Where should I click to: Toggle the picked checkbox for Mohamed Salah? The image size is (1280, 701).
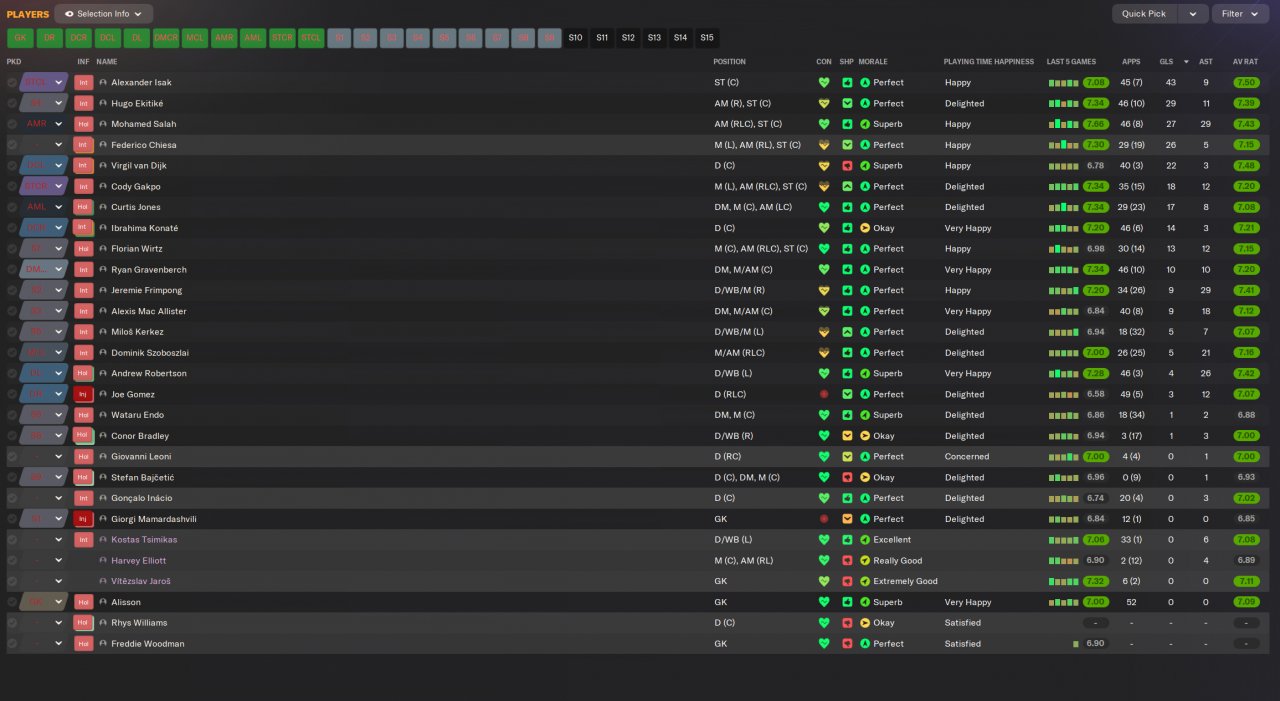[x=12, y=124]
